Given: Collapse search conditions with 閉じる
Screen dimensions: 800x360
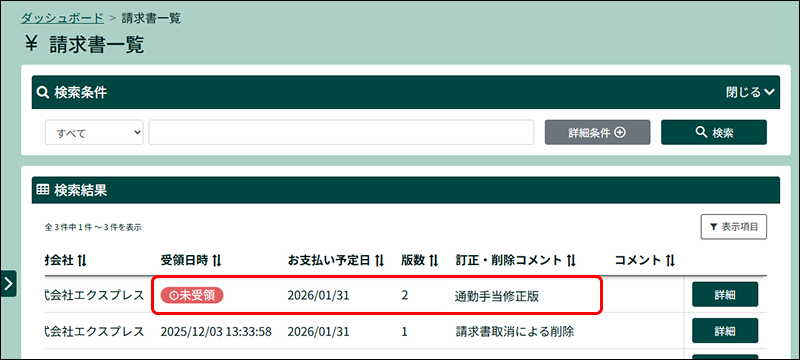Looking at the screenshot, I should [751, 92].
